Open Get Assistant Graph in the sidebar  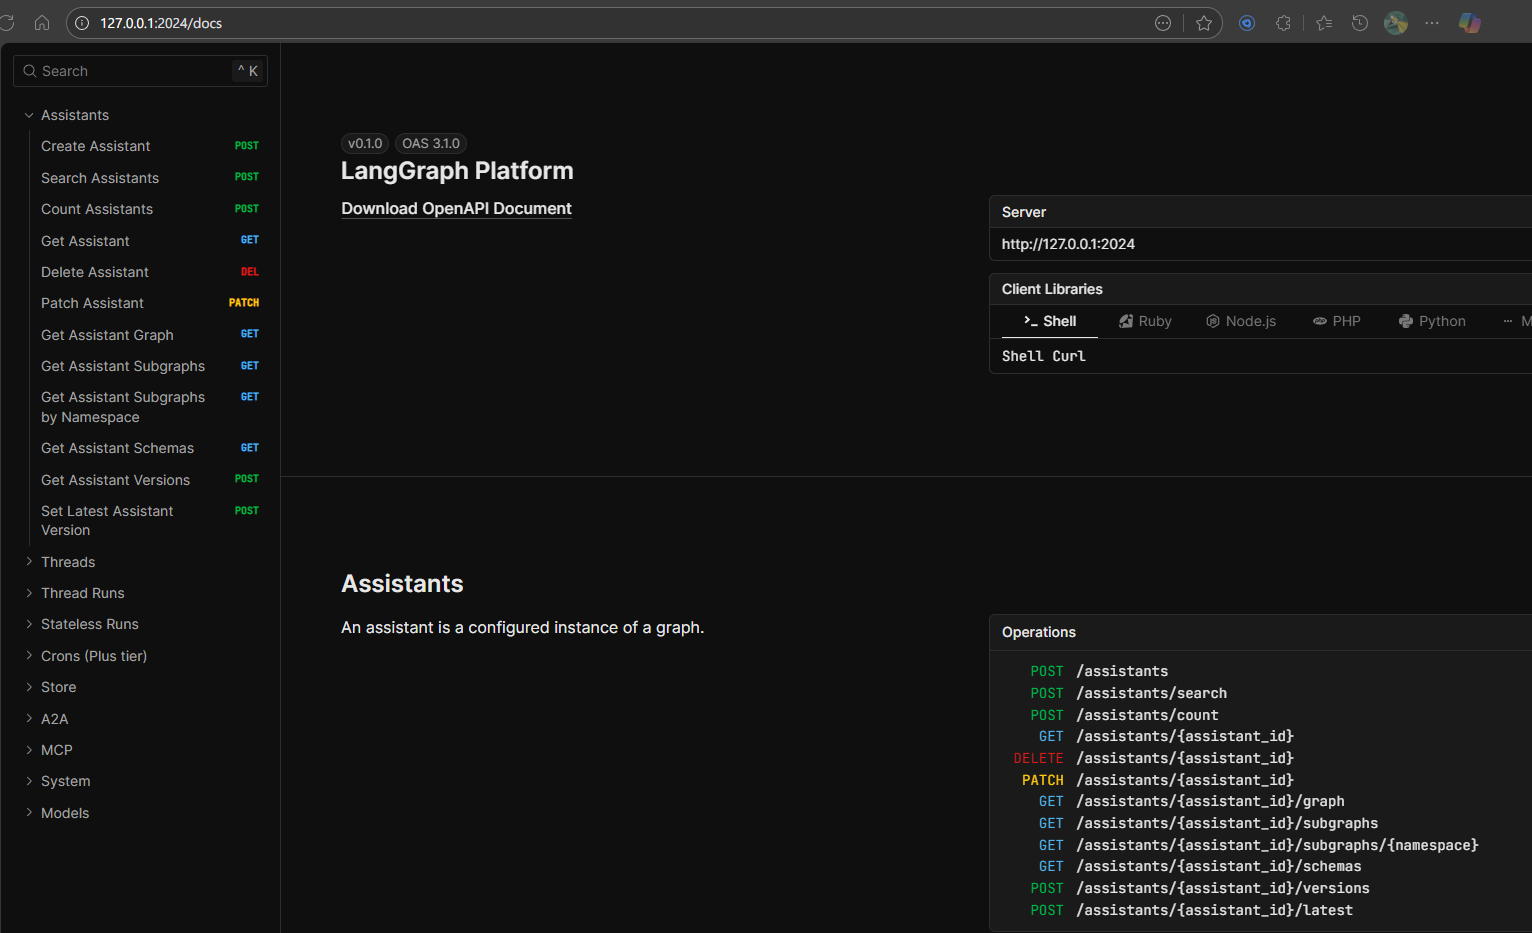(149, 335)
